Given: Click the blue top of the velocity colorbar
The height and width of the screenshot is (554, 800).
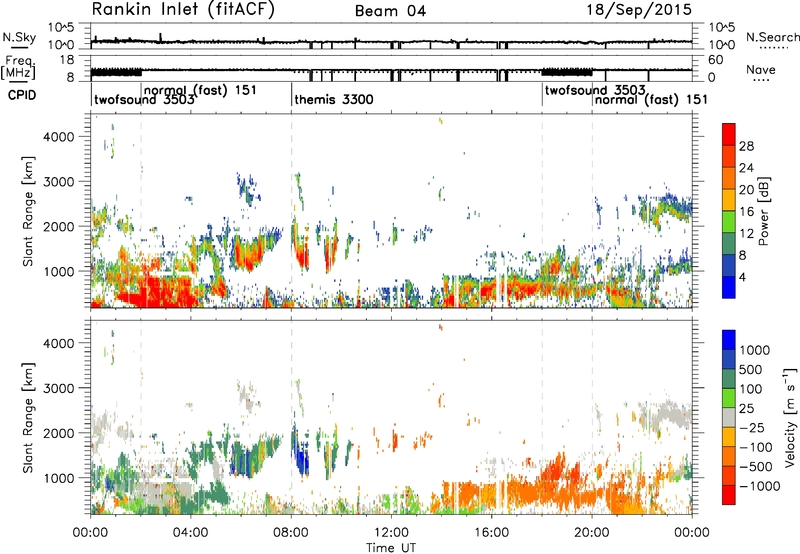Looking at the screenshot, I should point(729,340).
